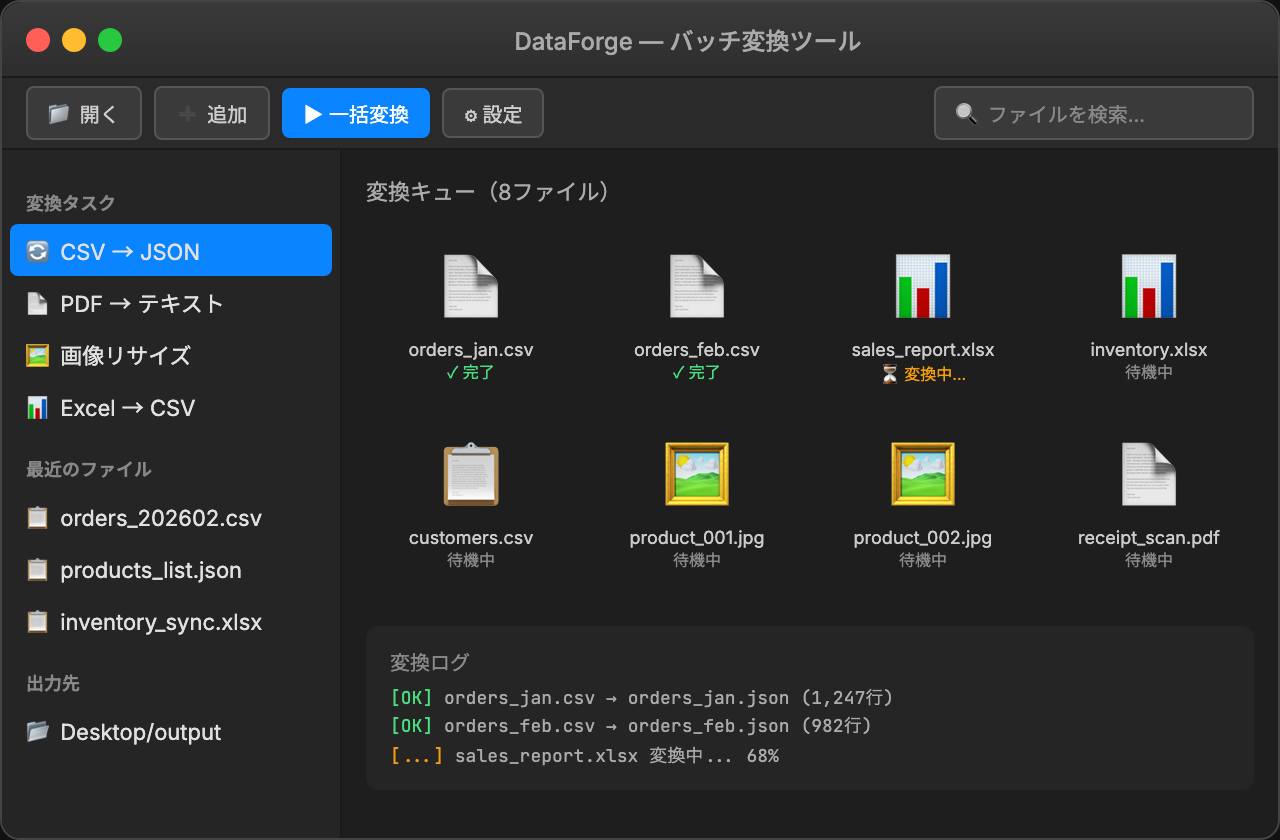Start processing with the 一括変換 button
This screenshot has height=840, width=1280.
pos(355,113)
